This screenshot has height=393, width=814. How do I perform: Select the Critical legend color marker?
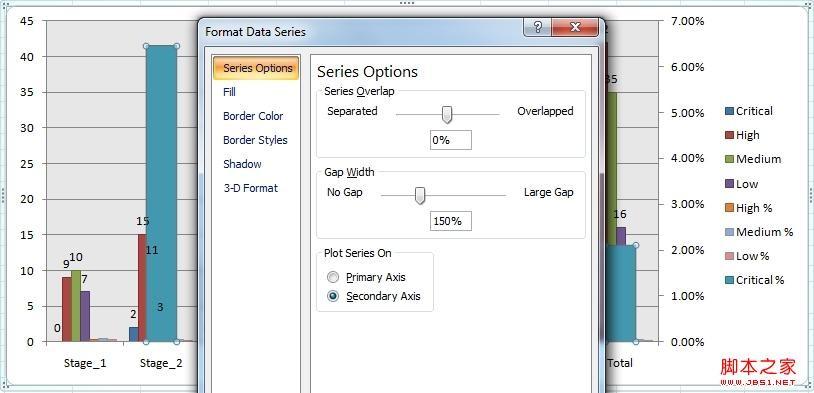729,111
